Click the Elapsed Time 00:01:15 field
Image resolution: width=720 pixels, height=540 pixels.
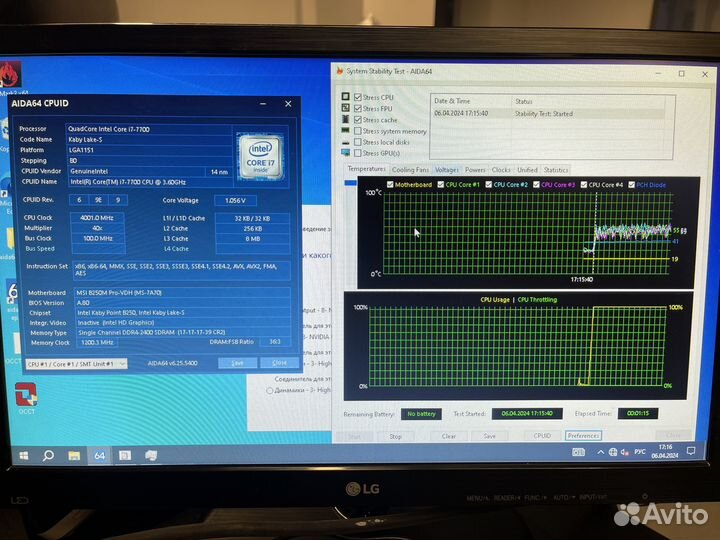[638, 413]
